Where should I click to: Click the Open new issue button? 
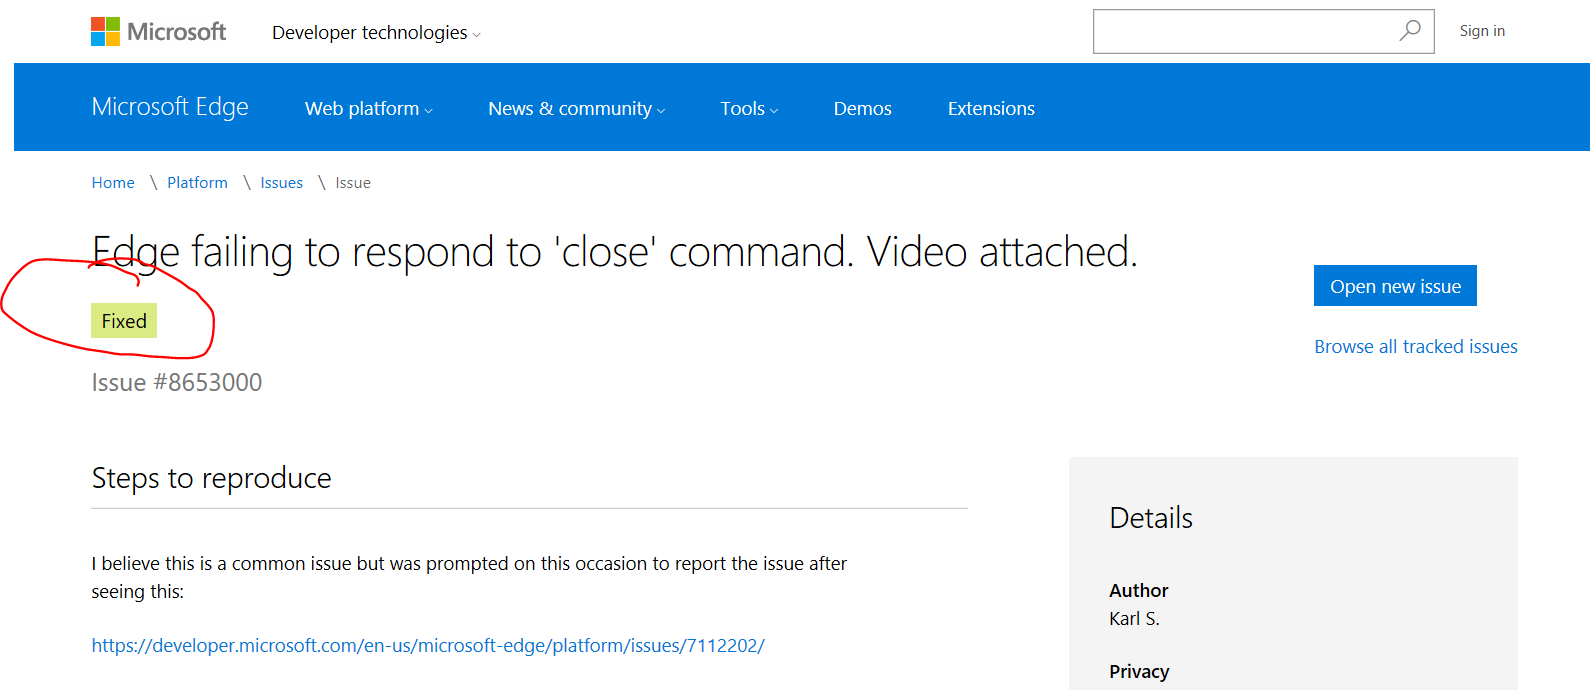coord(1395,286)
